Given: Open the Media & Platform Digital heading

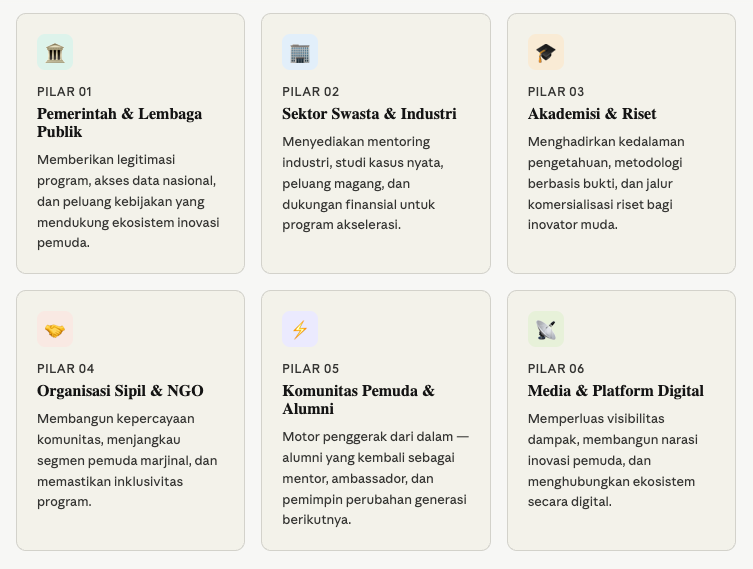Looking at the screenshot, I should tap(615, 391).
